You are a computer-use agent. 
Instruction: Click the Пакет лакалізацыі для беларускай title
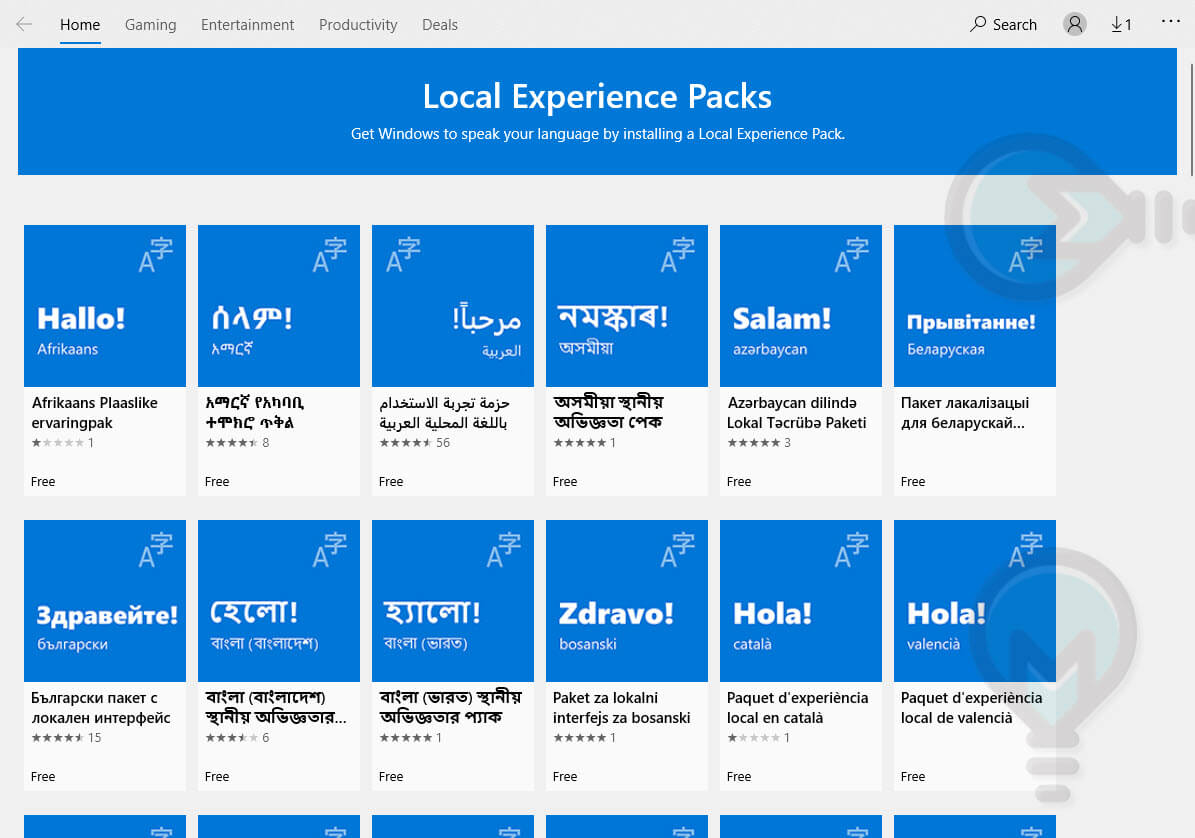coord(965,413)
